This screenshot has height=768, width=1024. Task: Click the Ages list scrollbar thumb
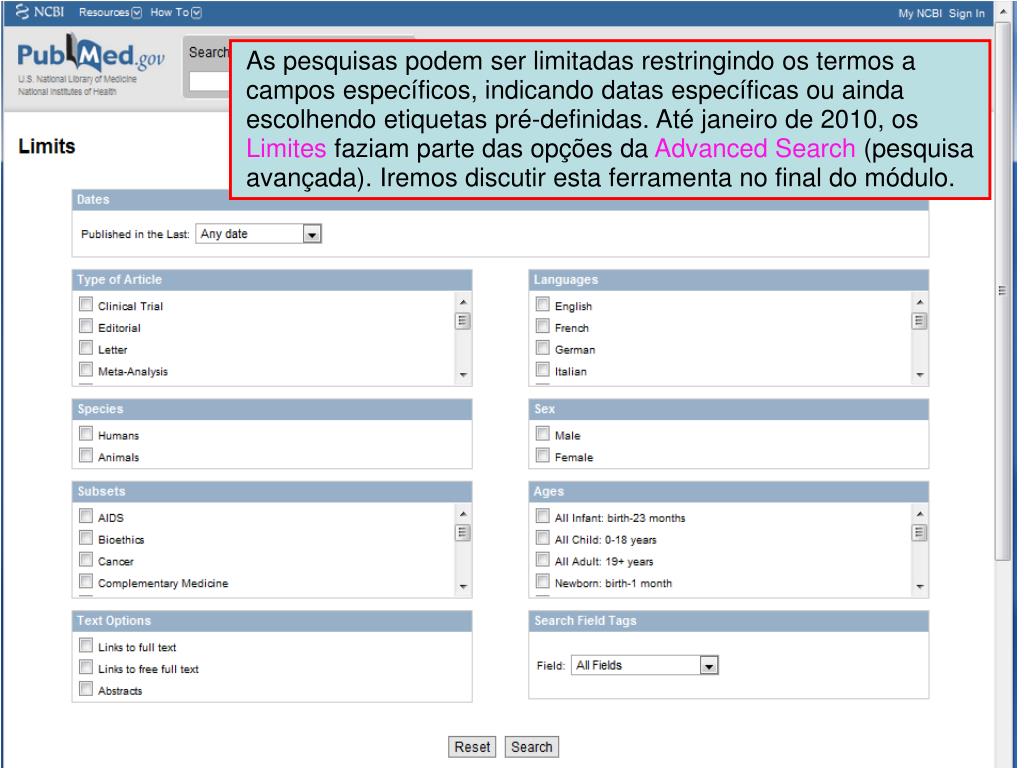(920, 533)
